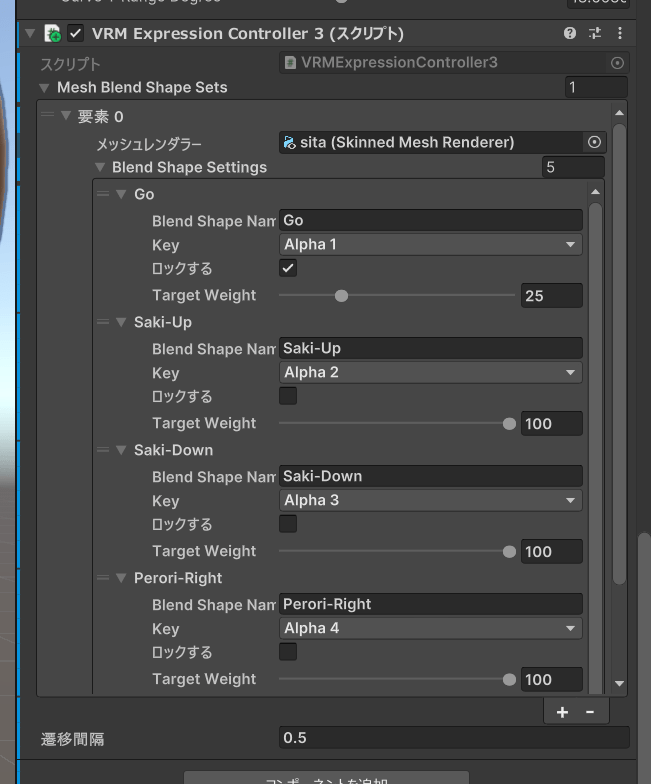The image size is (651, 784).
Task: Uncheck lock checkbox for Go
Action: click(288, 268)
